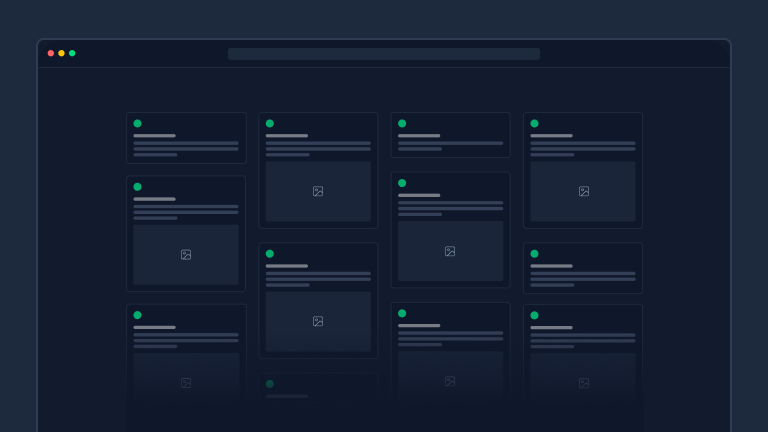Select the title line of the text-only card in the fourth column

[551, 266]
